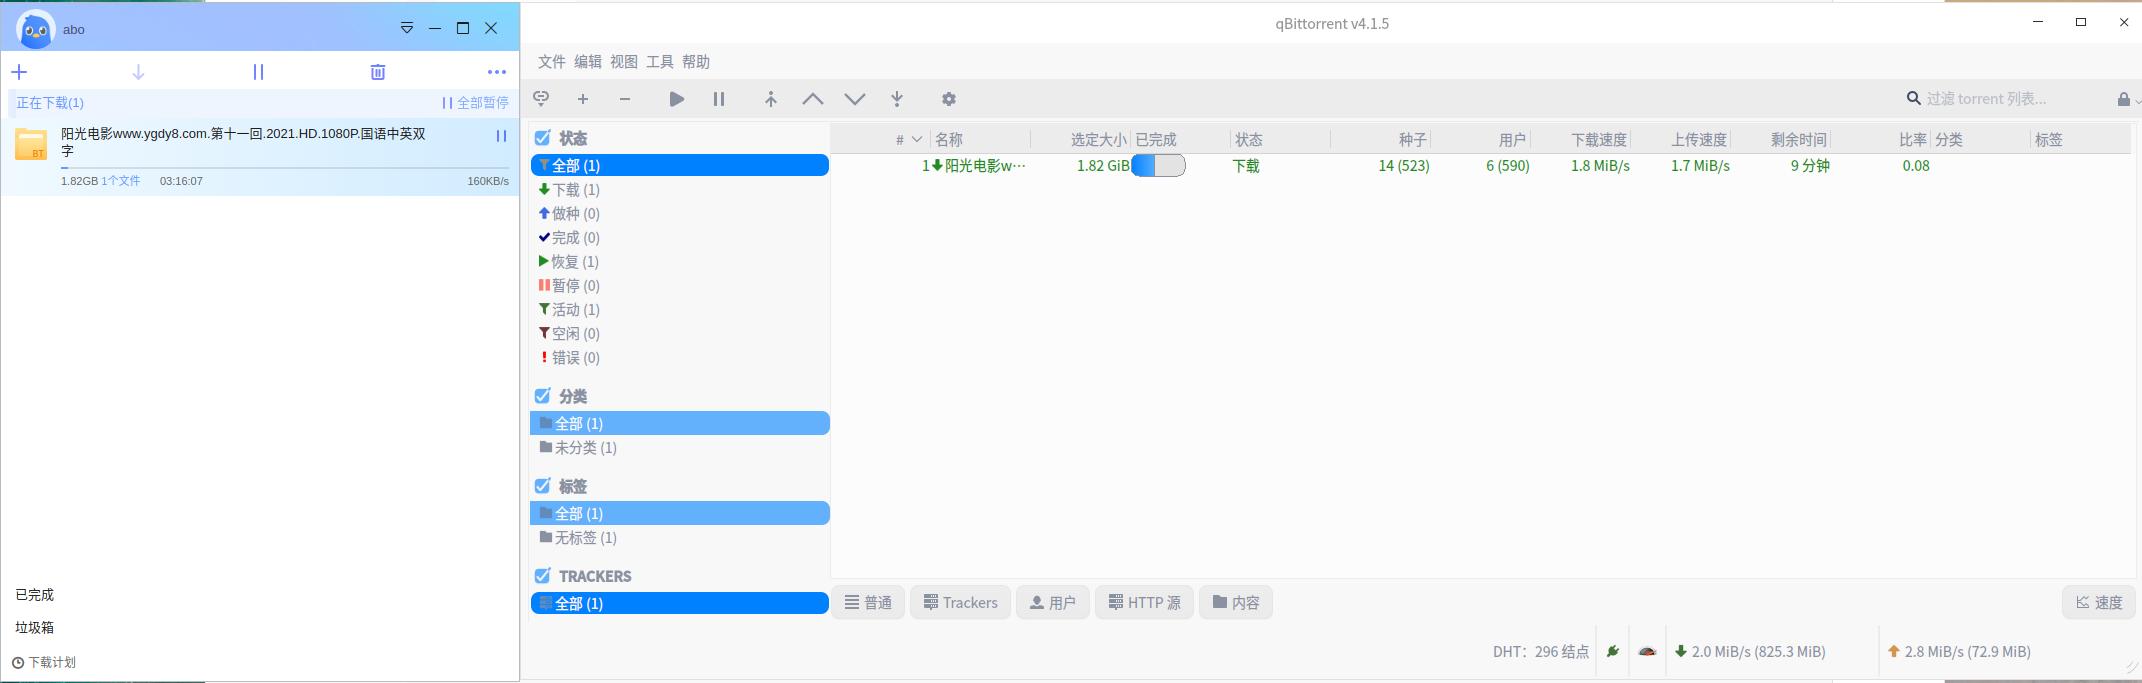Delete task with trash icon in abo
The image size is (2142, 683).
pyautogui.click(x=378, y=72)
